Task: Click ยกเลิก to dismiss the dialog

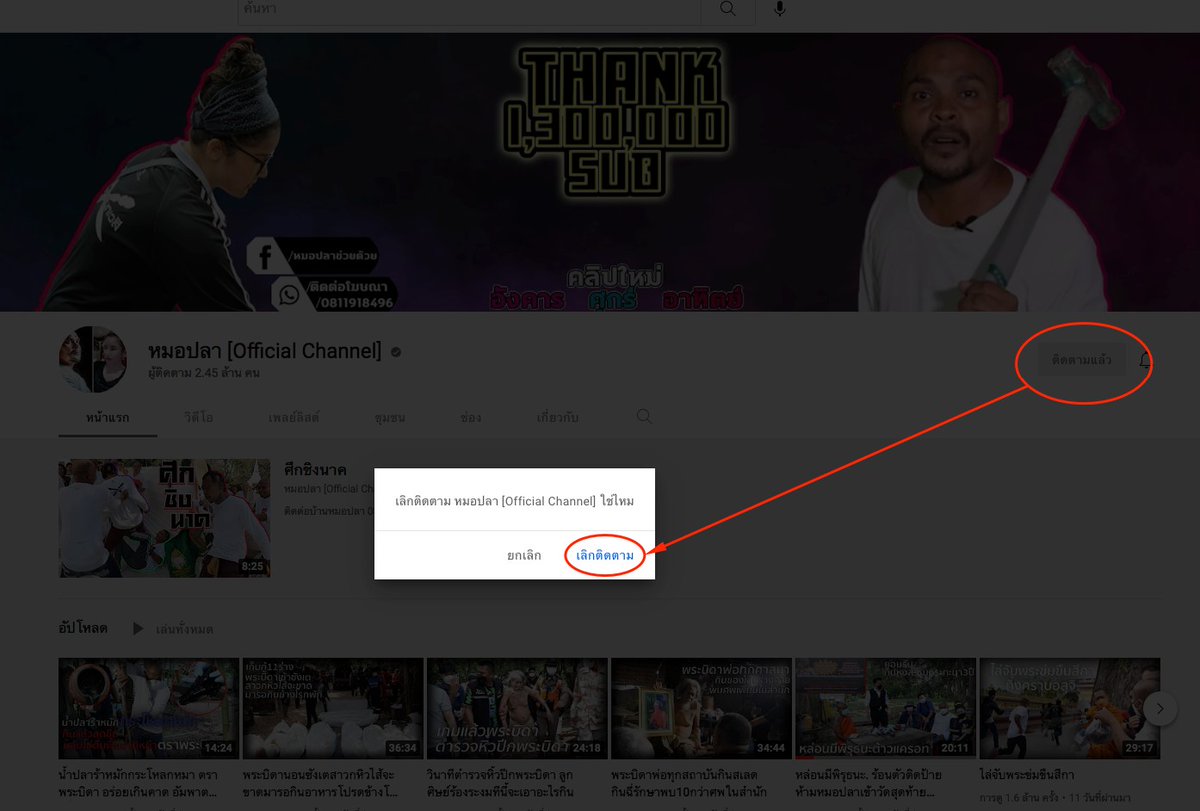Action: pyautogui.click(x=524, y=555)
